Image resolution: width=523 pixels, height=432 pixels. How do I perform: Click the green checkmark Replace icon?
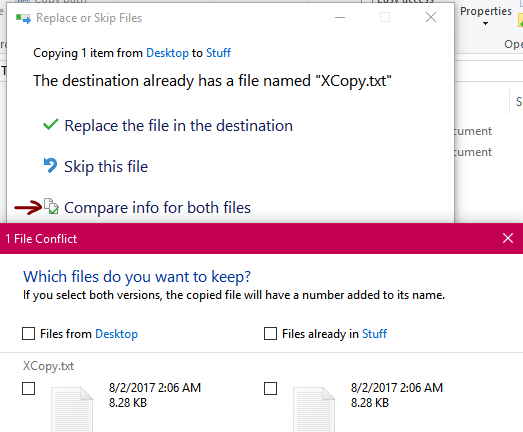(51, 125)
